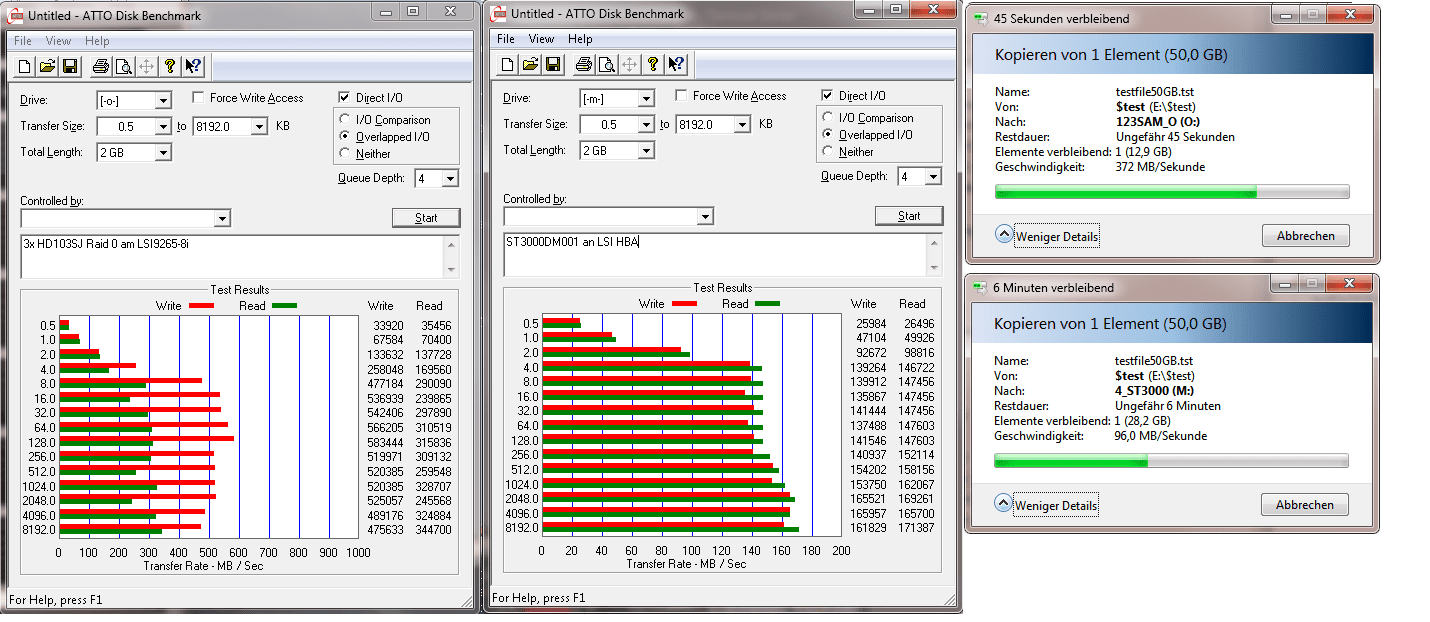The width and height of the screenshot is (1430, 622).
Task: Click scrollbar of the 3x HD103SJ description box
Action: click(x=451, y=257)
